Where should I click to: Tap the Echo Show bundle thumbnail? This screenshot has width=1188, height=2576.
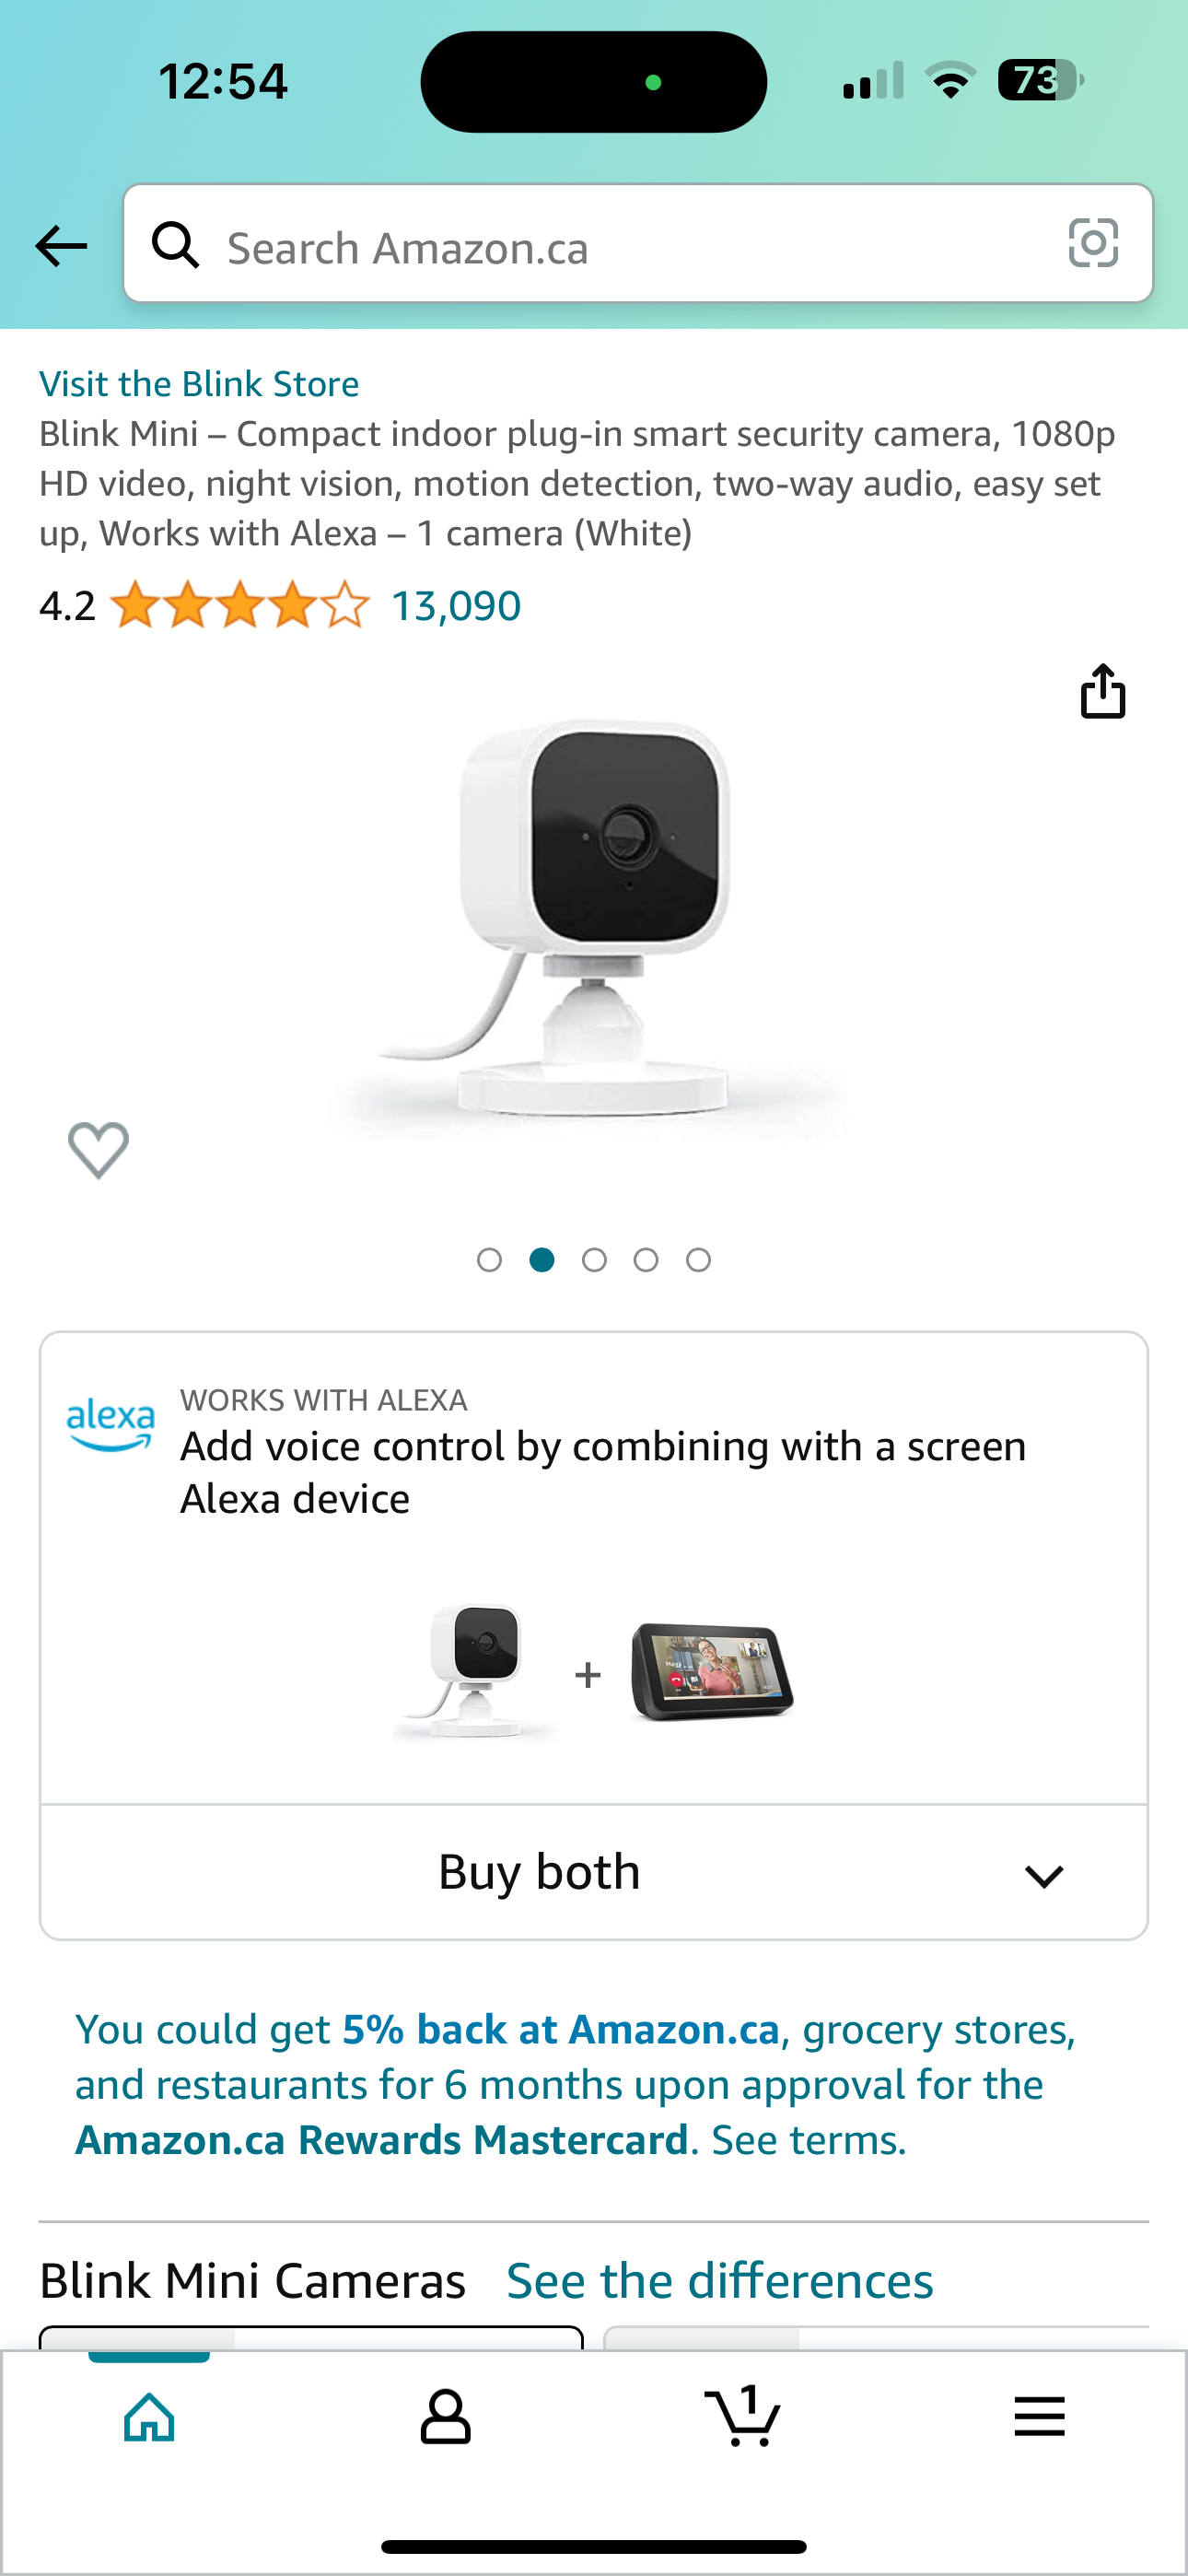[x=712, y=1672]
